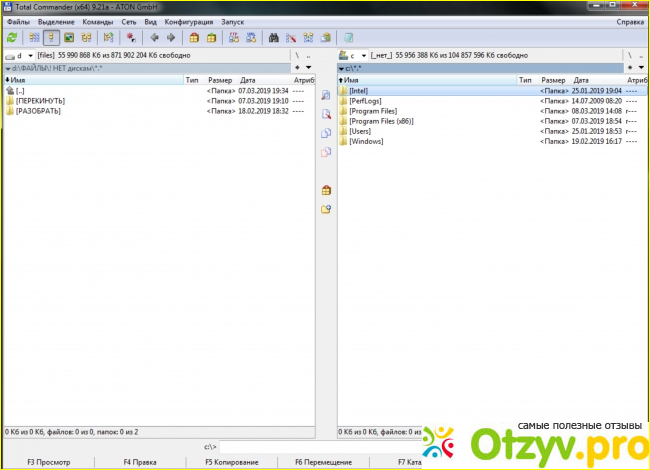650x470 pixels.
Task: Click the binoculars search files icon
Action: [x=273, y=37]
